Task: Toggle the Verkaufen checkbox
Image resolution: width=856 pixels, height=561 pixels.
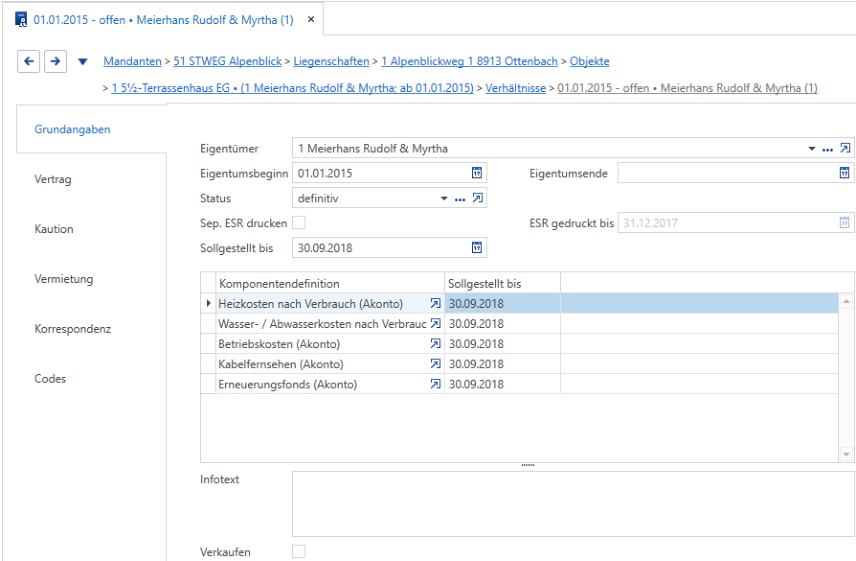Action: pyautogui.click(x=299, y=552)
